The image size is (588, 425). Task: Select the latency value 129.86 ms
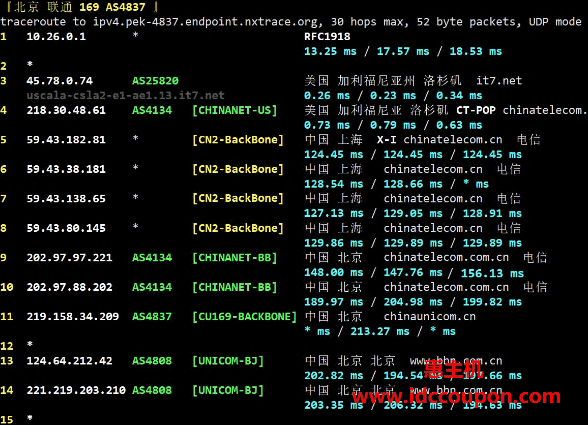coord(334,243)
